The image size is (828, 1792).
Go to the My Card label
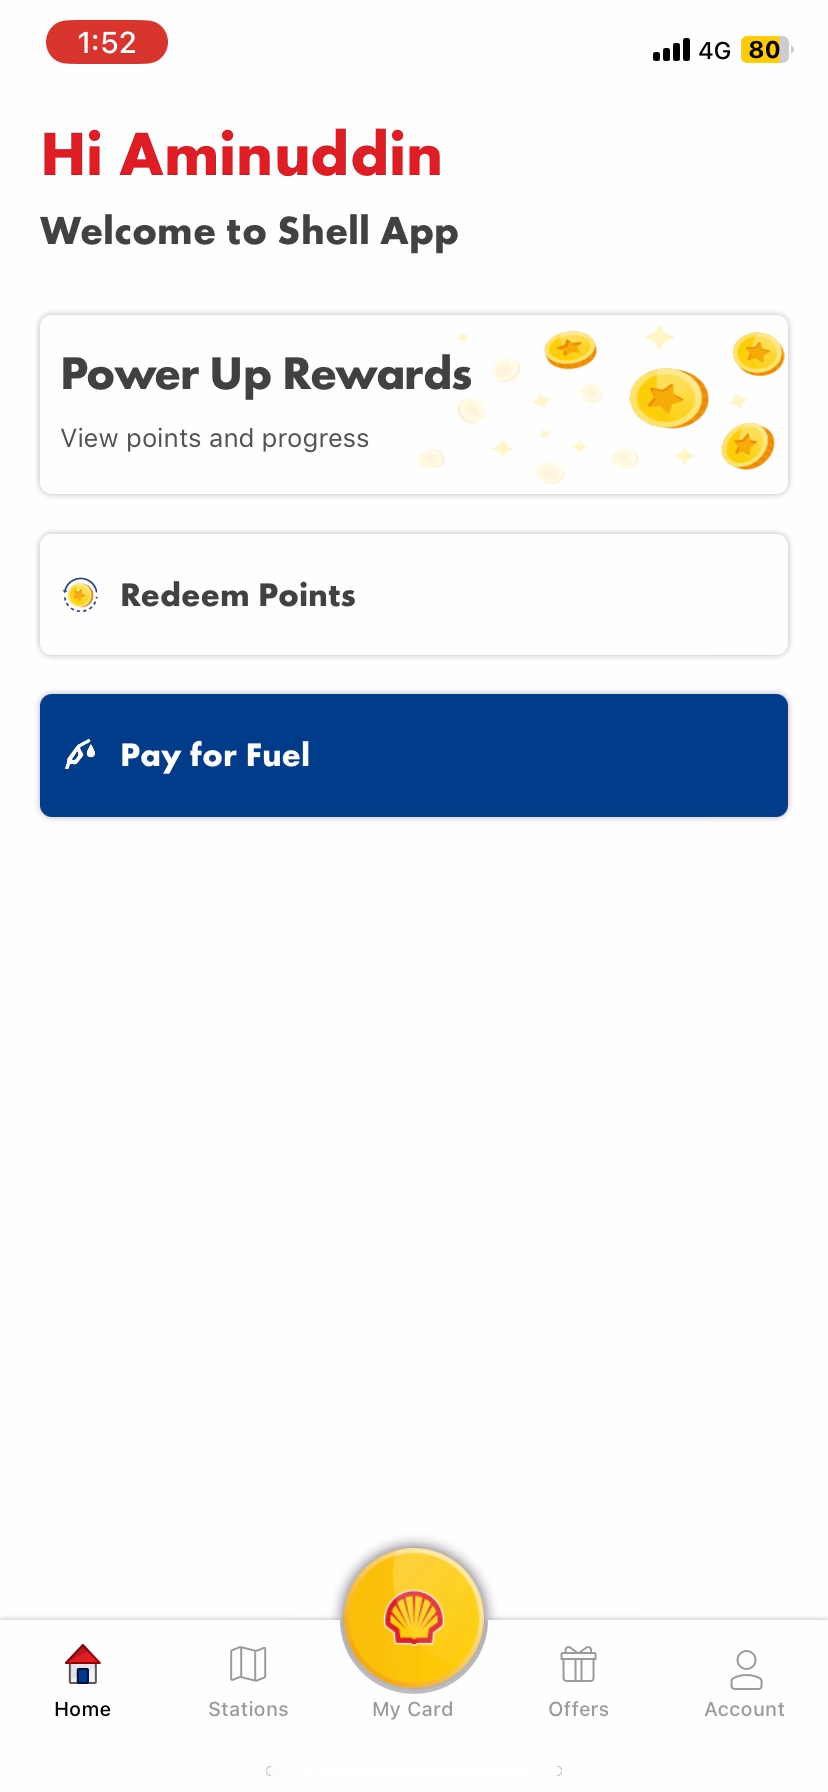point(413,1709)
